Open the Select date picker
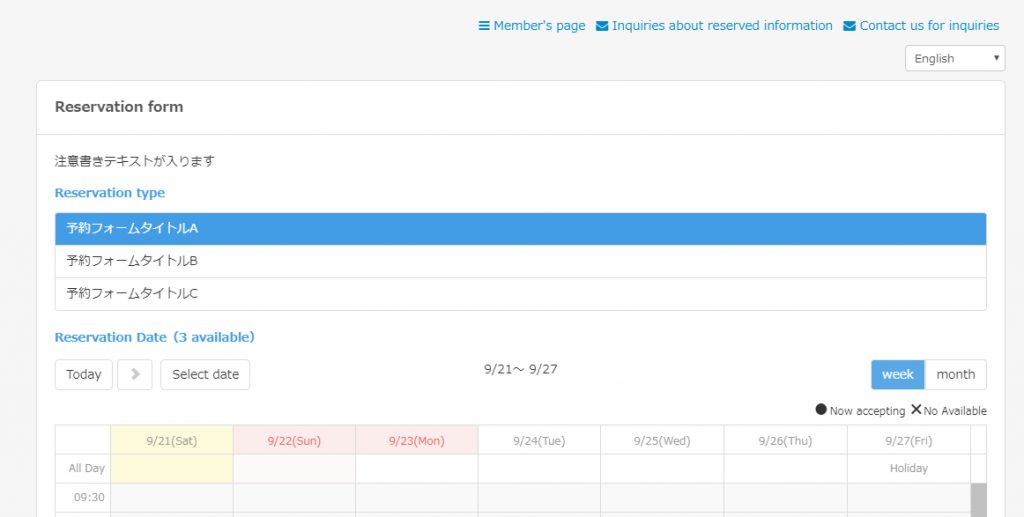This screenshot has width=1024, height=517. (x=205, y=374)
